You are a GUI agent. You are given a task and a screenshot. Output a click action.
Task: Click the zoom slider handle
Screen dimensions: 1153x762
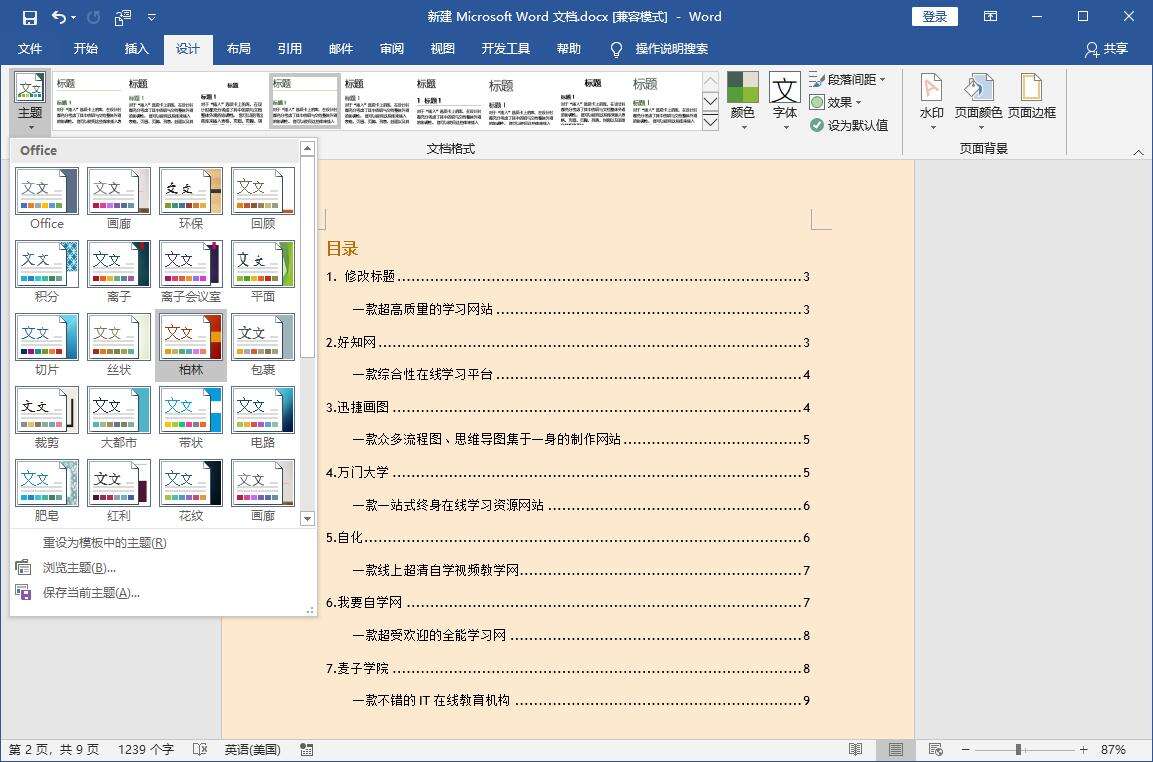(x=1018, y=749)
